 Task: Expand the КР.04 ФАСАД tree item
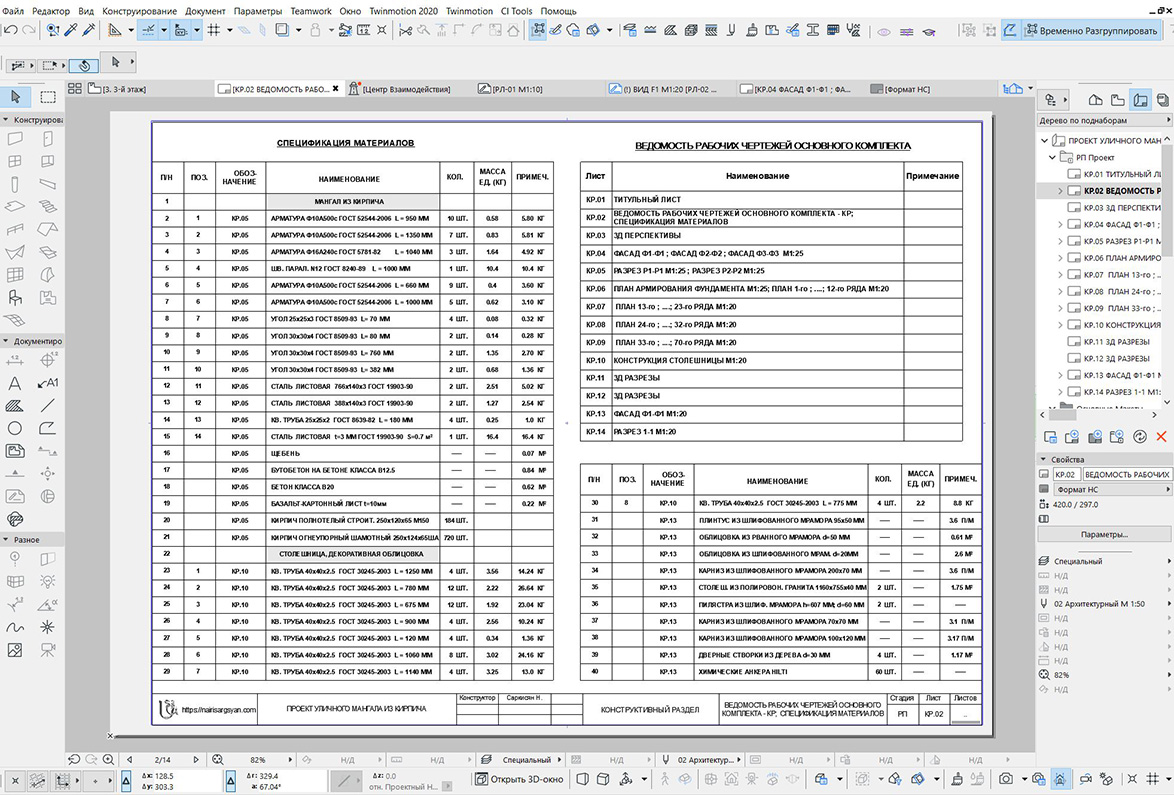click(1060, 225)
